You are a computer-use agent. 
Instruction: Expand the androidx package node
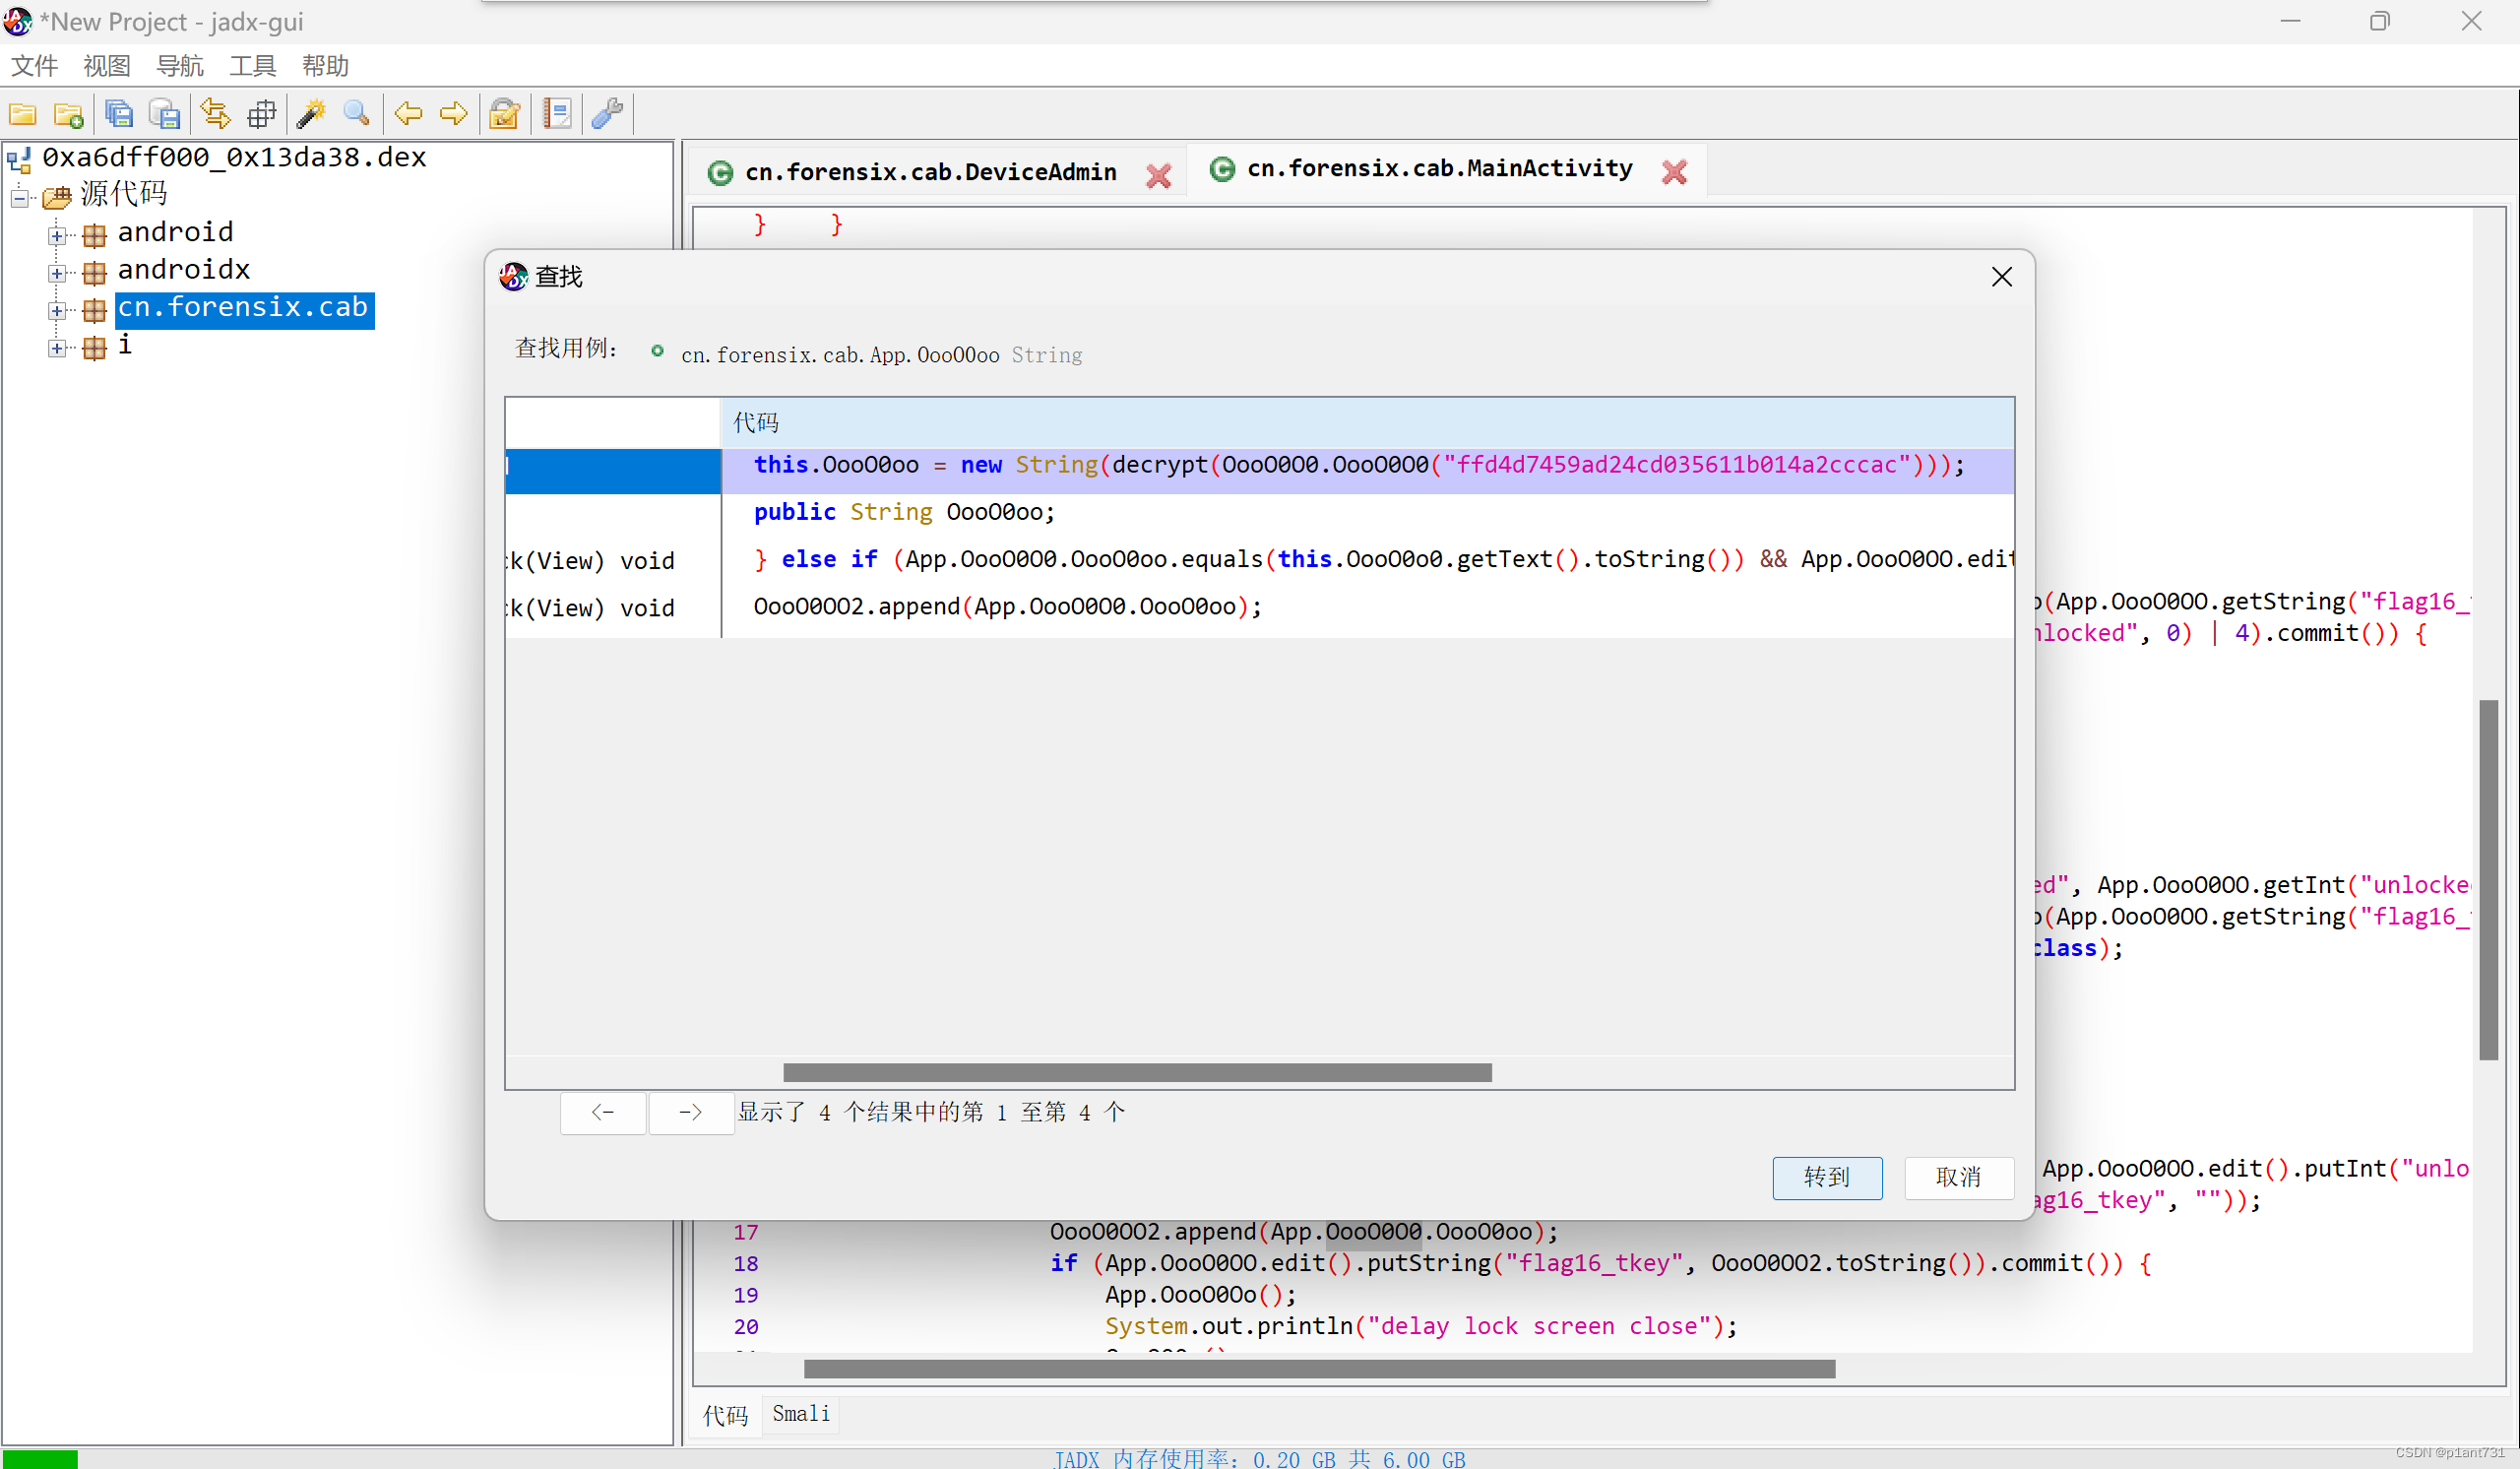click(57, 273)
